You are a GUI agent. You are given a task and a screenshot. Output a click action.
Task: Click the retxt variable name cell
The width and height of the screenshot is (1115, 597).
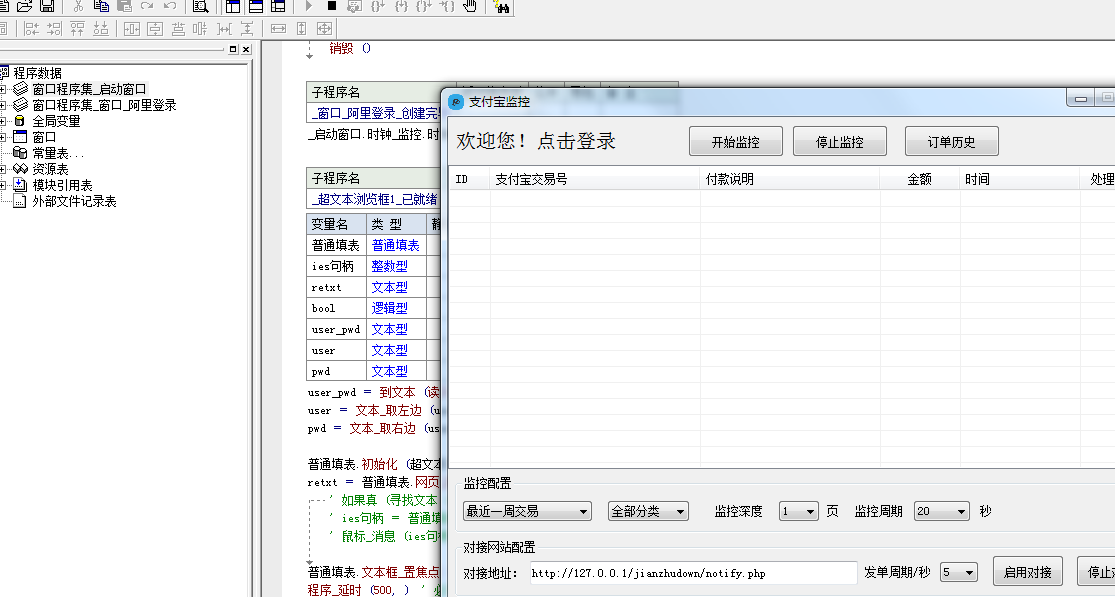coord(336,287)
